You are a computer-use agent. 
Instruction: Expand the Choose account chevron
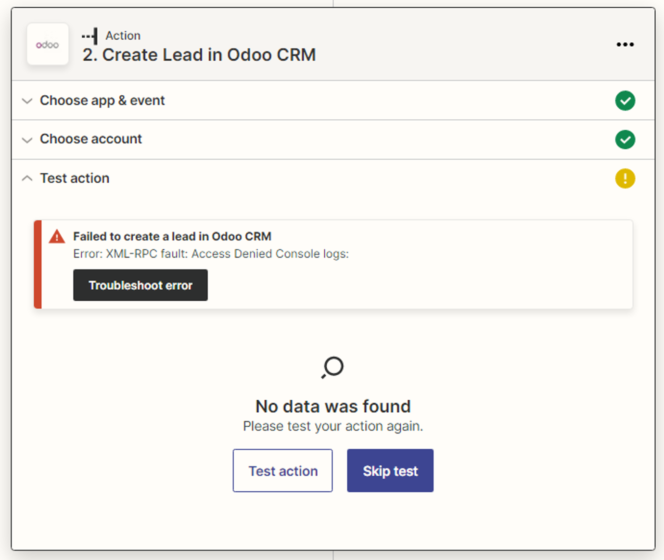coord(27,140)
